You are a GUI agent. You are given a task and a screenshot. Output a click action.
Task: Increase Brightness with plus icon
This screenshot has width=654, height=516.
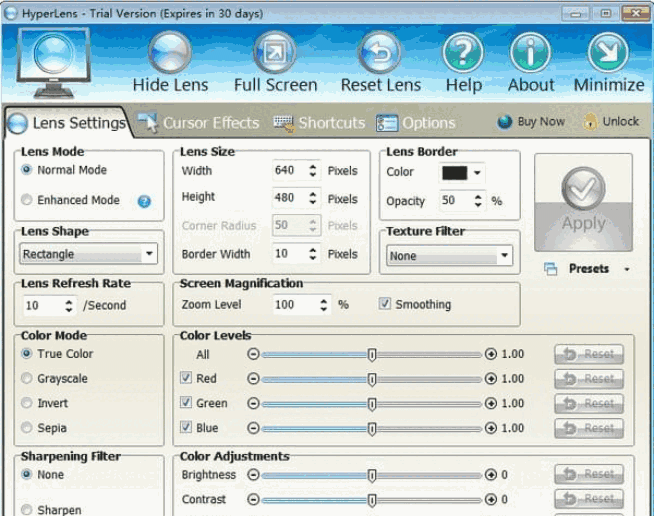point(491,475)
